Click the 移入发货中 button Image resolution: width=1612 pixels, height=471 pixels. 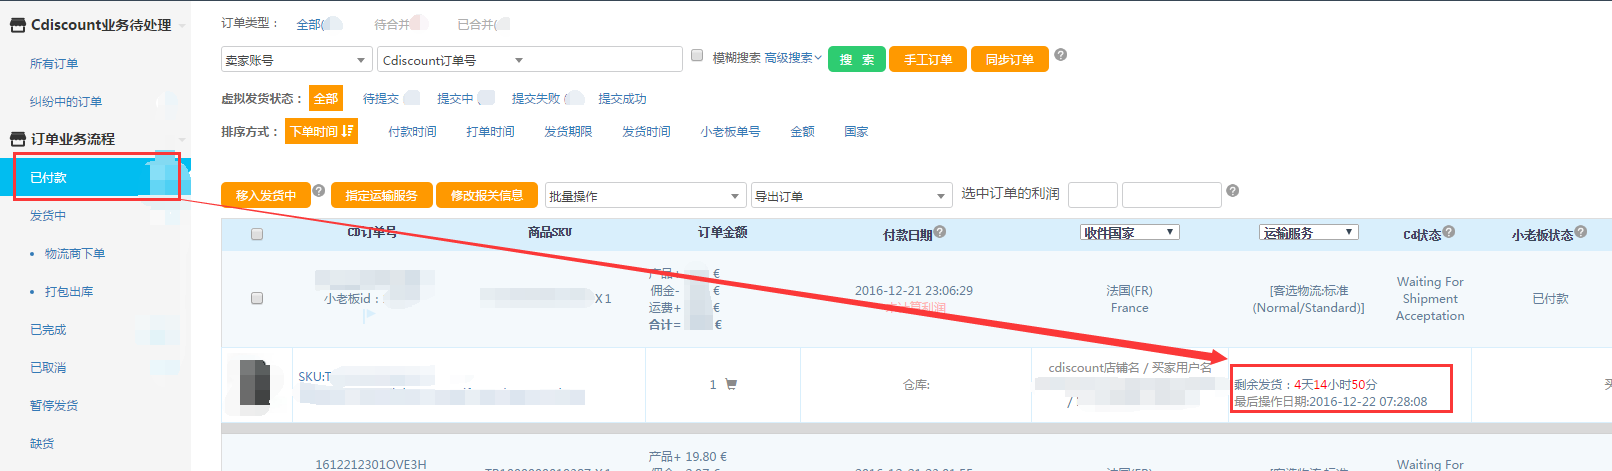click(266, 195)
